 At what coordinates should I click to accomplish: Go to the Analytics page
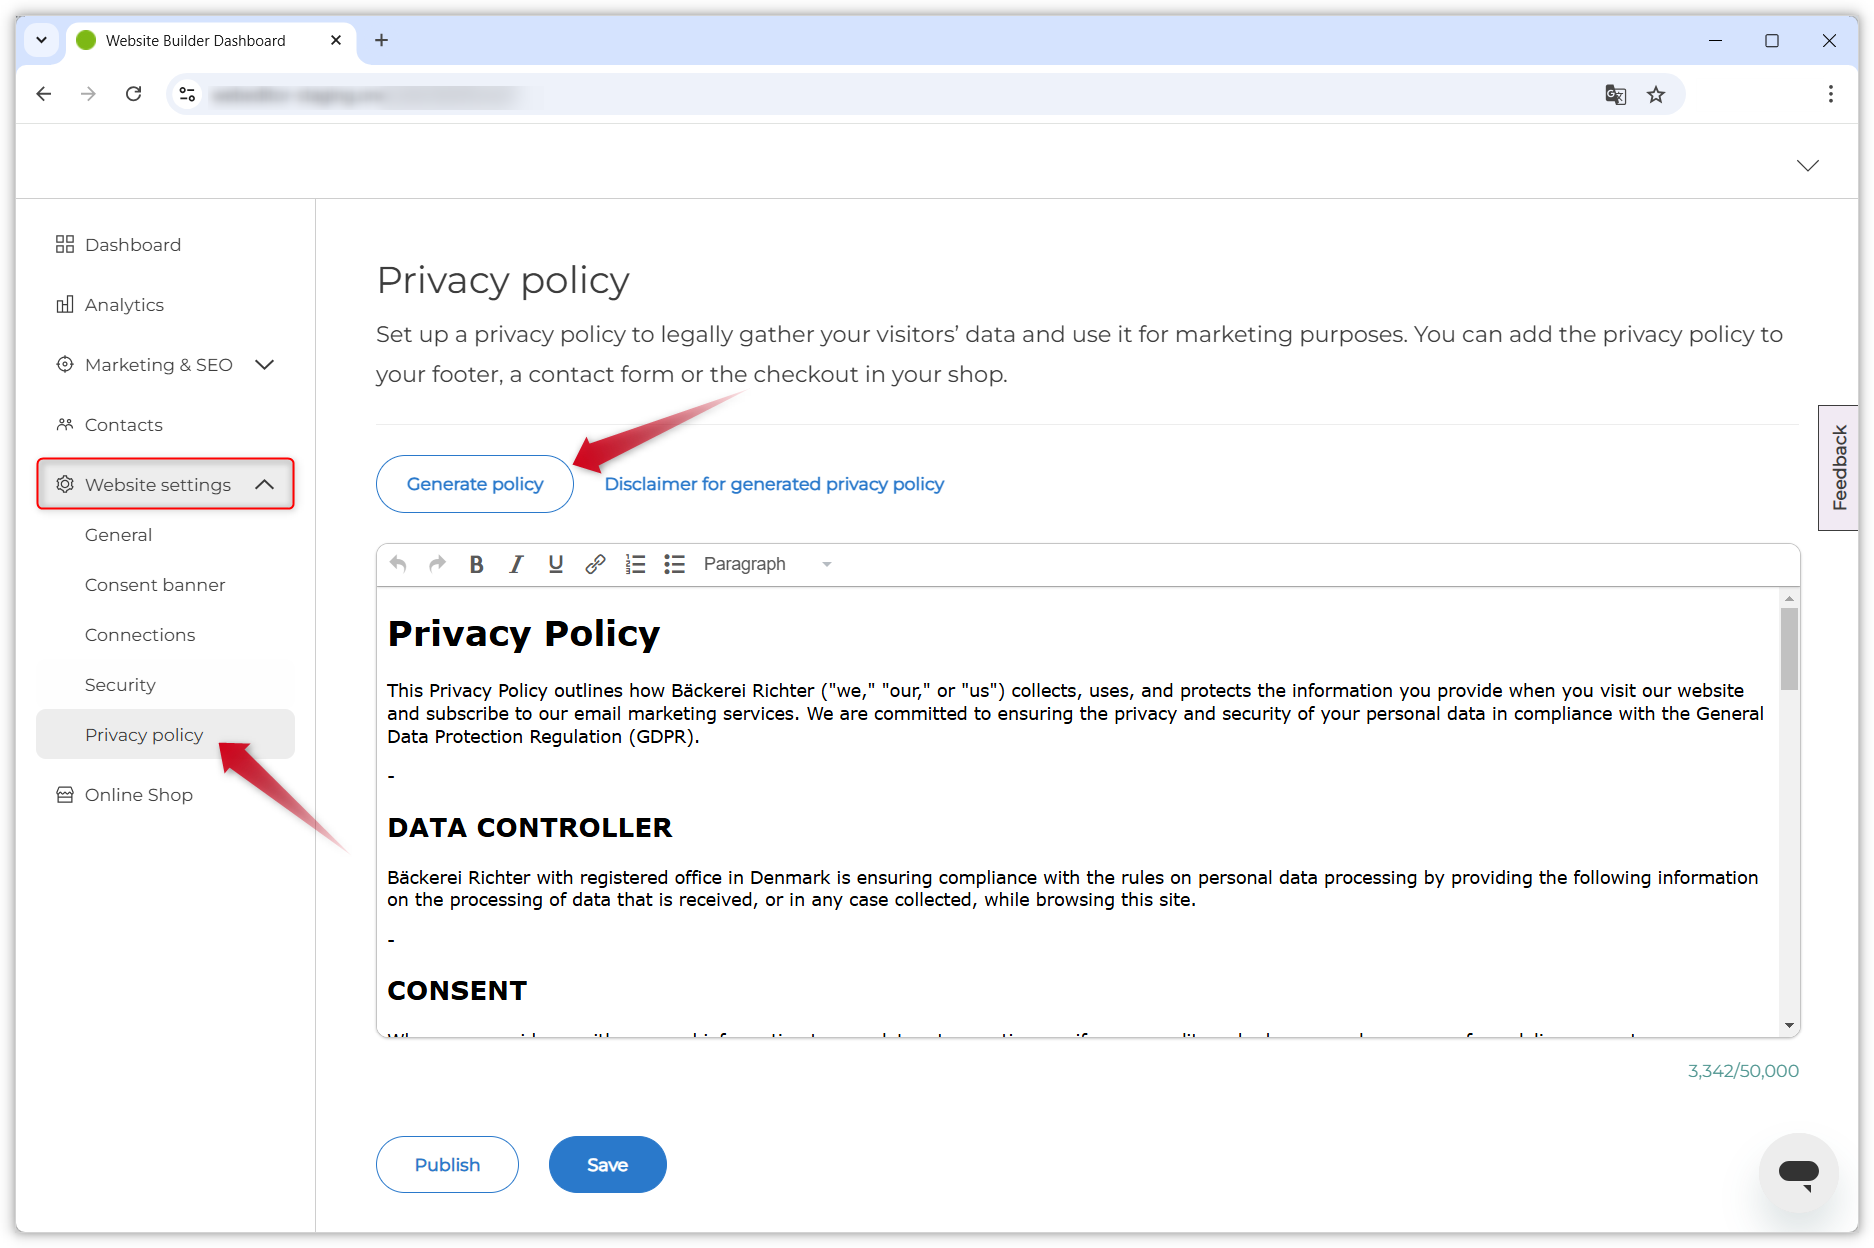pos(124,305)
